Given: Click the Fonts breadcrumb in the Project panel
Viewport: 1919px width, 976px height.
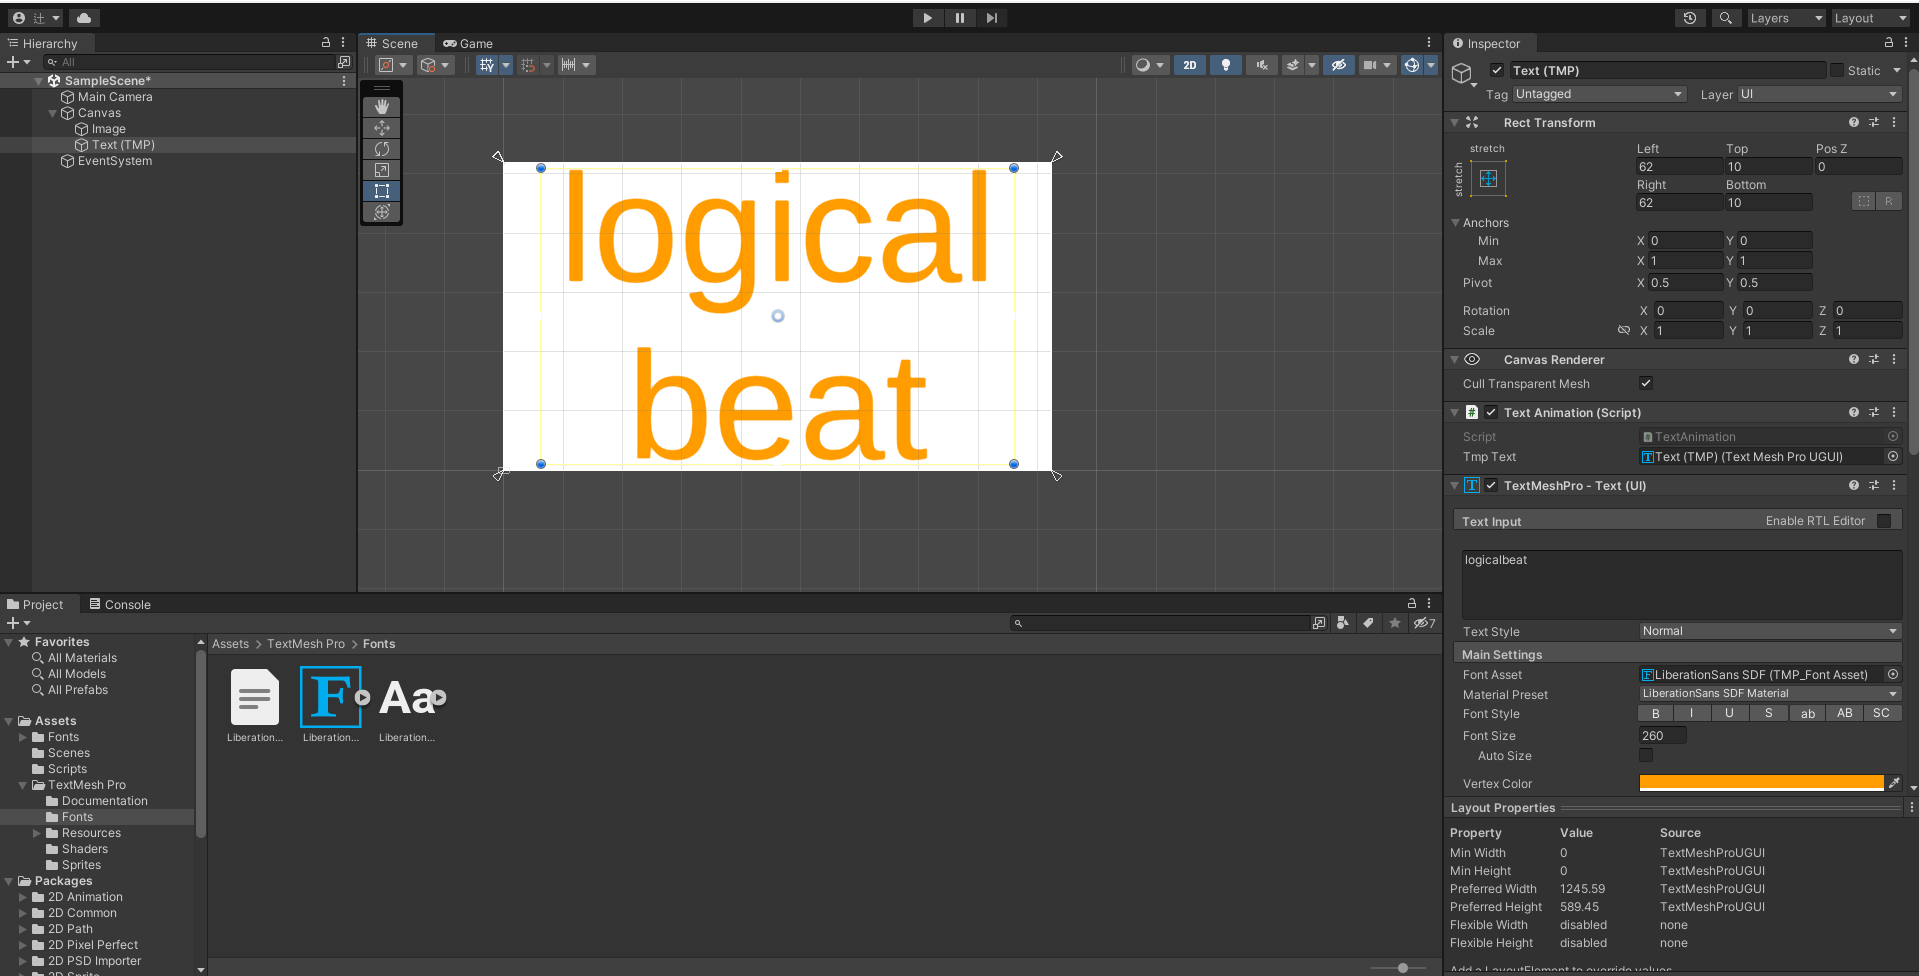Looking at the screenshot, I should pyautogui.click(x=379, y=643).
